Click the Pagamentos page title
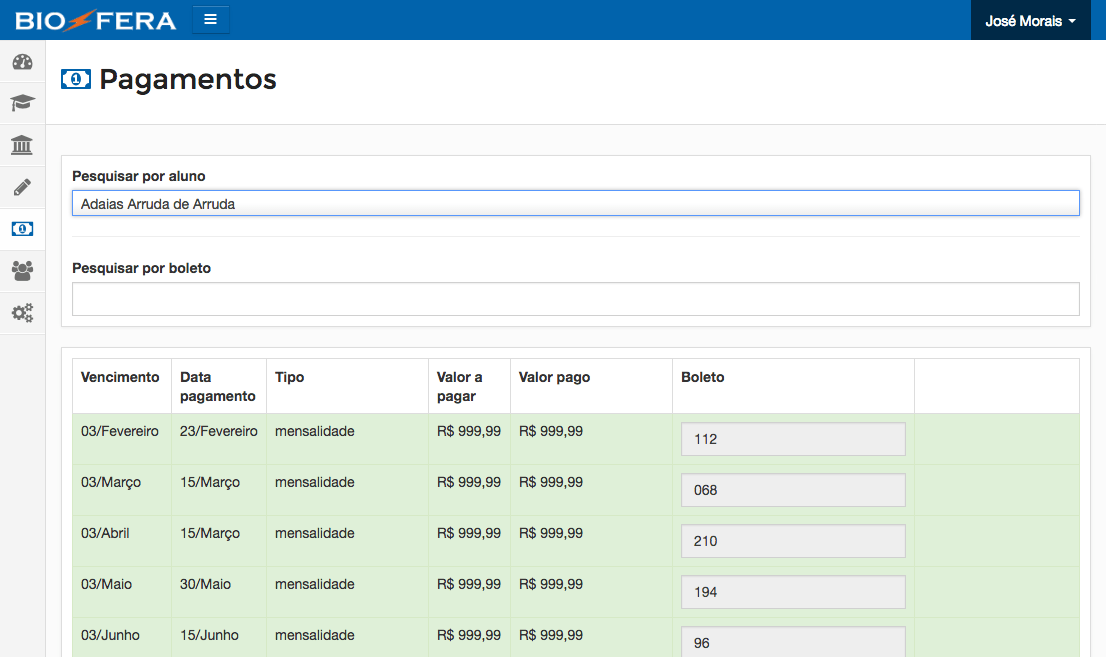Screen dimensions: 1106x657 coord(188,79)
